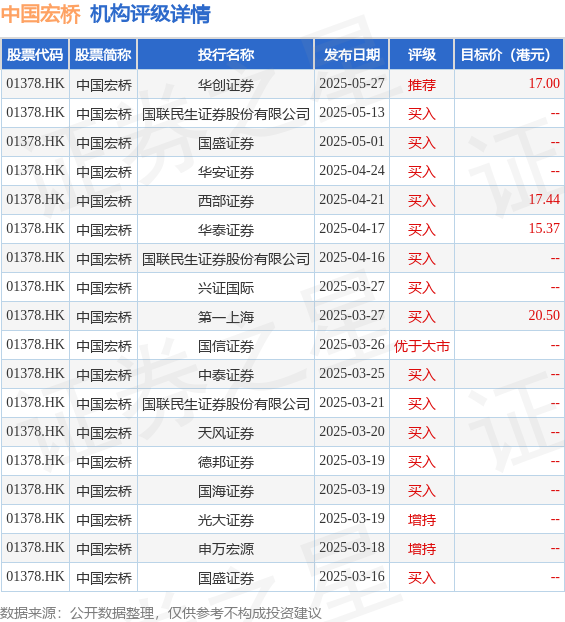
Task: Click the 优于大市 rating by 国信证券
Action: pos(422,346)
